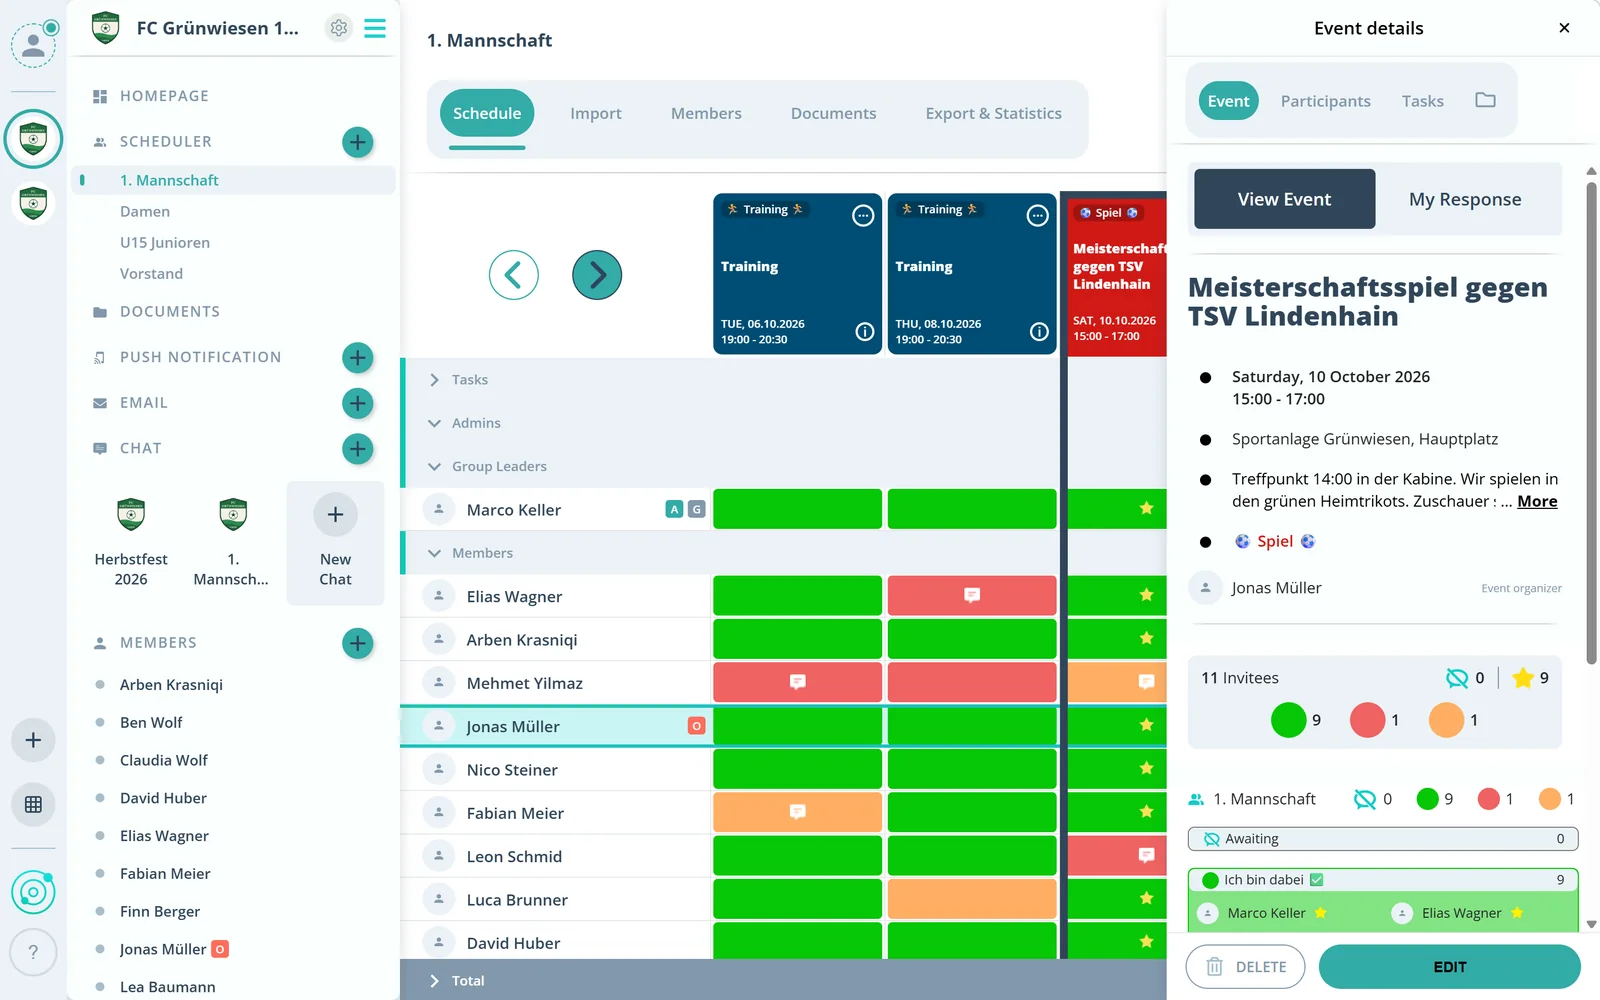Toggle the hamburger menu icon
This screenshot has width=1600, height=1000.
[x=375, y=28]
